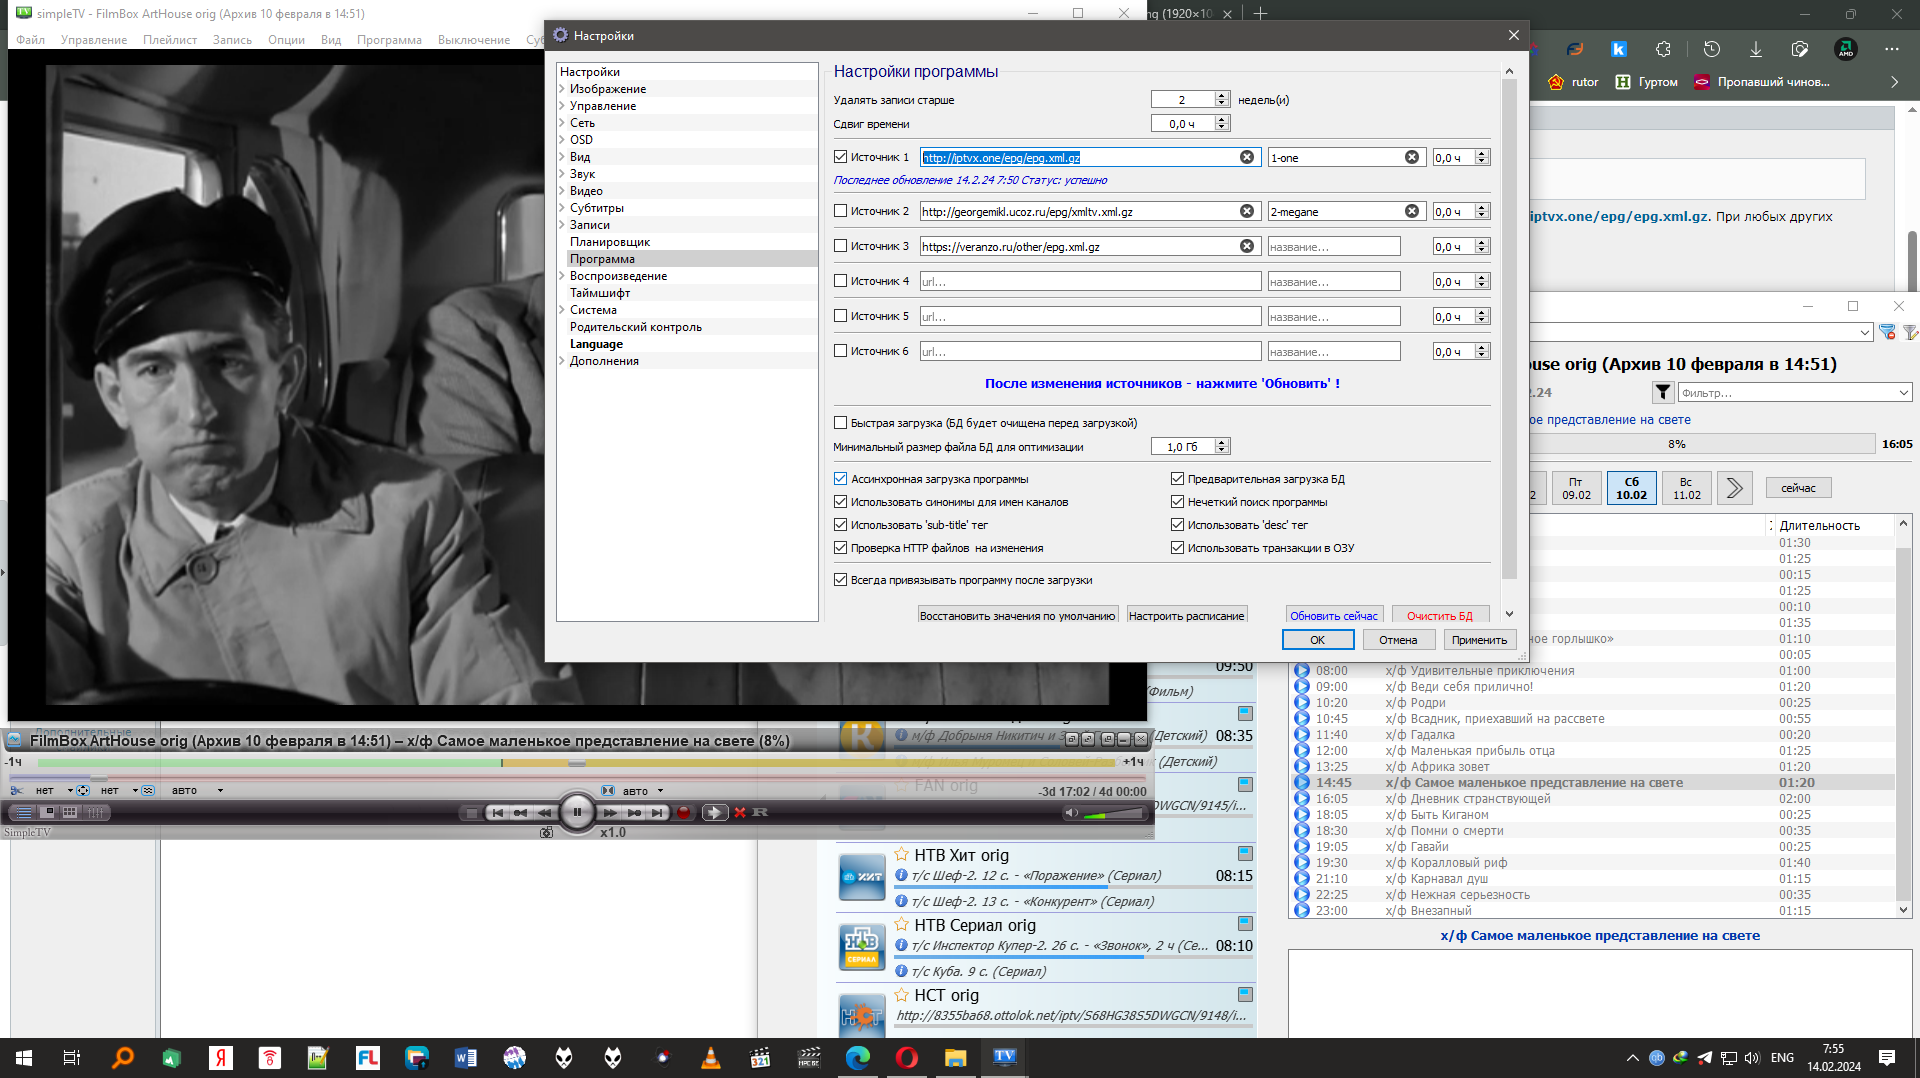Pause playback with the round pause button
1920x1078 pixels.
click(x=577, y=812)
